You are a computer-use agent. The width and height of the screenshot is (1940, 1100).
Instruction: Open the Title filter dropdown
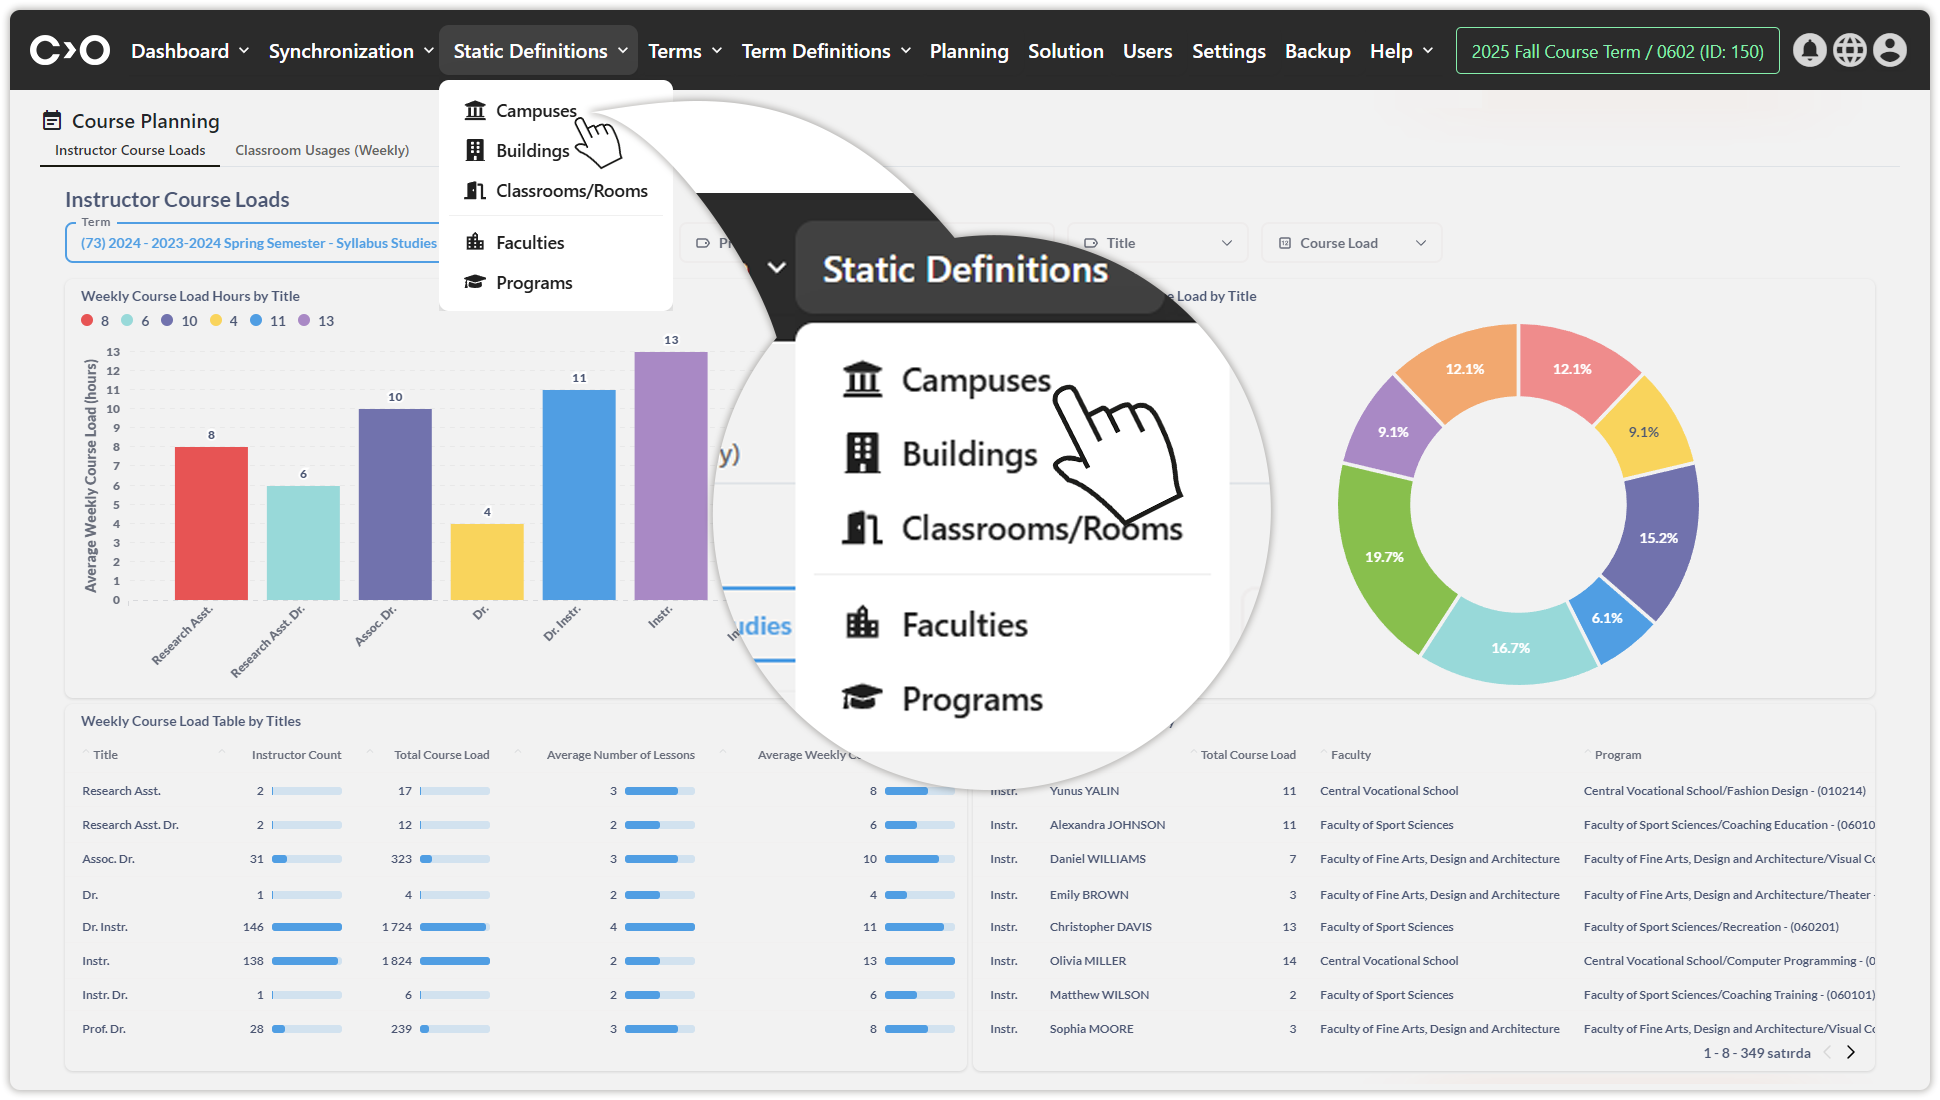point(1160,243)
